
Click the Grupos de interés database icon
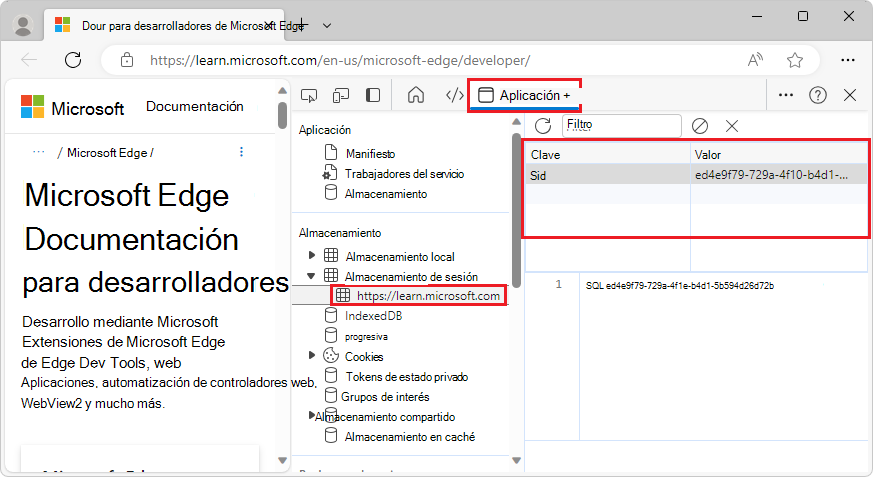pyautogui.click(x=331, y=395)
